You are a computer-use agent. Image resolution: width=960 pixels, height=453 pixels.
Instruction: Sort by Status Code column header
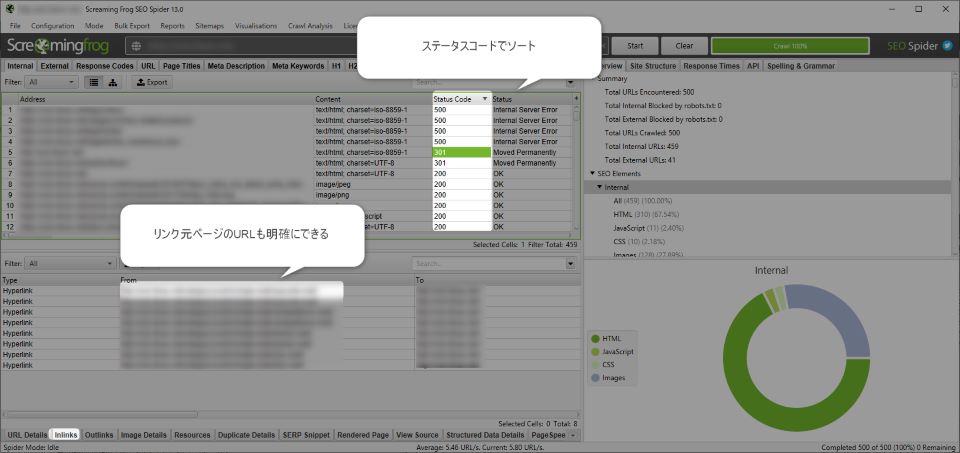(461, 99)
